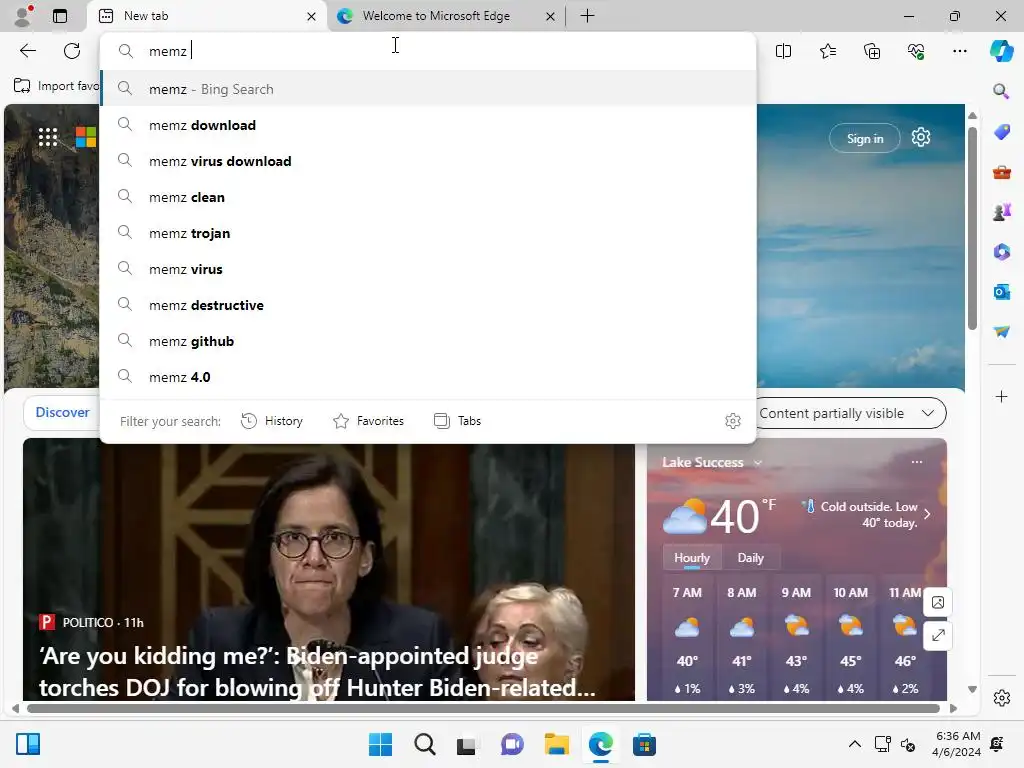Choose memz clean suggestion
This screenshot has height=768, width=1024.
tap(429, 197)
